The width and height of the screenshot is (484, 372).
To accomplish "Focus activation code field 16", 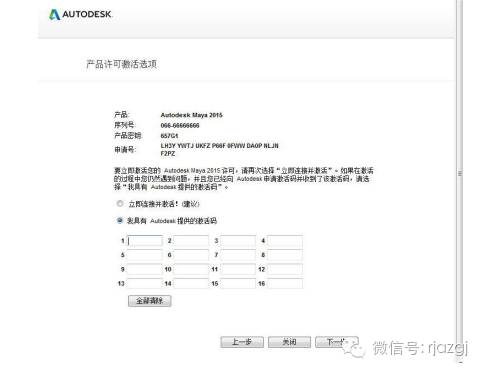I will point(285,283).
